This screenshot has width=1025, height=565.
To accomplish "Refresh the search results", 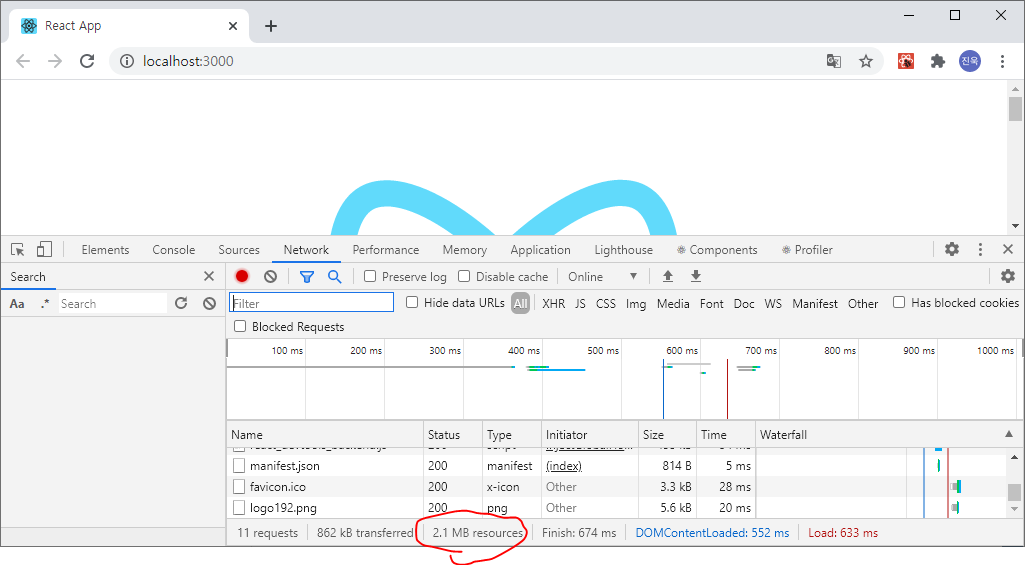I will (181, 303).
